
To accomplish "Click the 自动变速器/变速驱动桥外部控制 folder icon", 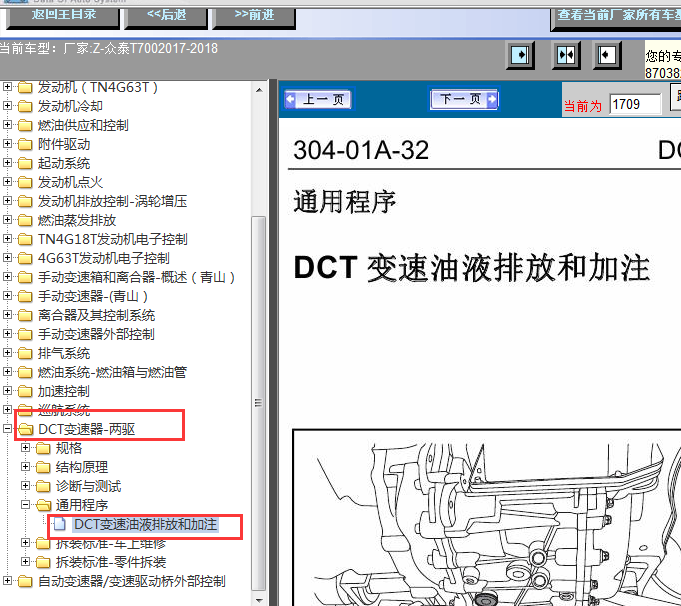I will [25, 581].
